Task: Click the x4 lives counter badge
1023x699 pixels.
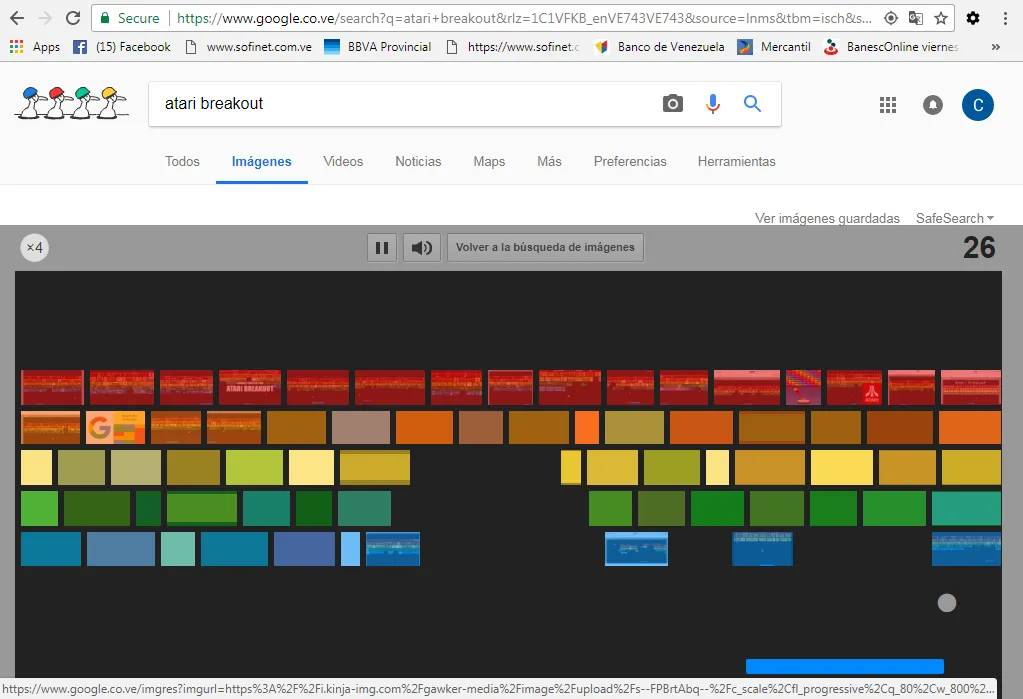Action: (x=35, y=247)
